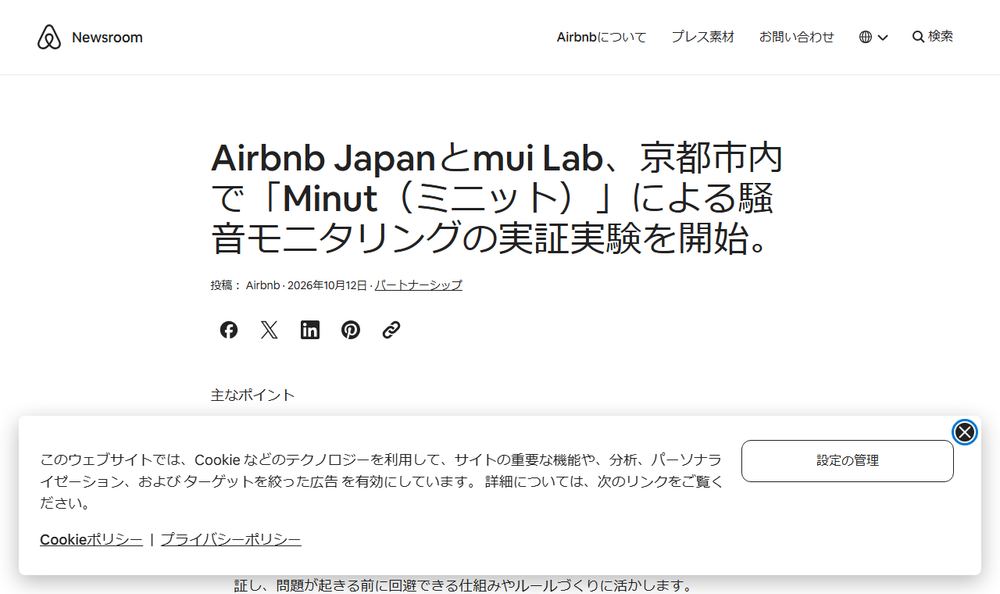Expand the language dropdown chevron

(x=883, y=38)
